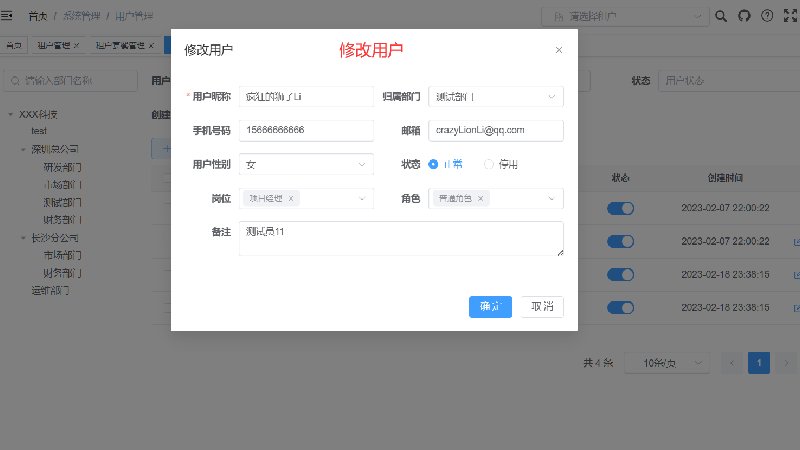
Task: Open the 用户状态 filter select
Action: pyautogui.click(x=730, y=81)
